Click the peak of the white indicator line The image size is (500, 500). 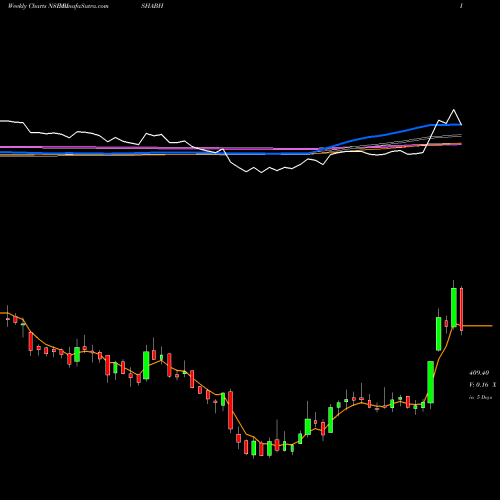tap(454, 110)
